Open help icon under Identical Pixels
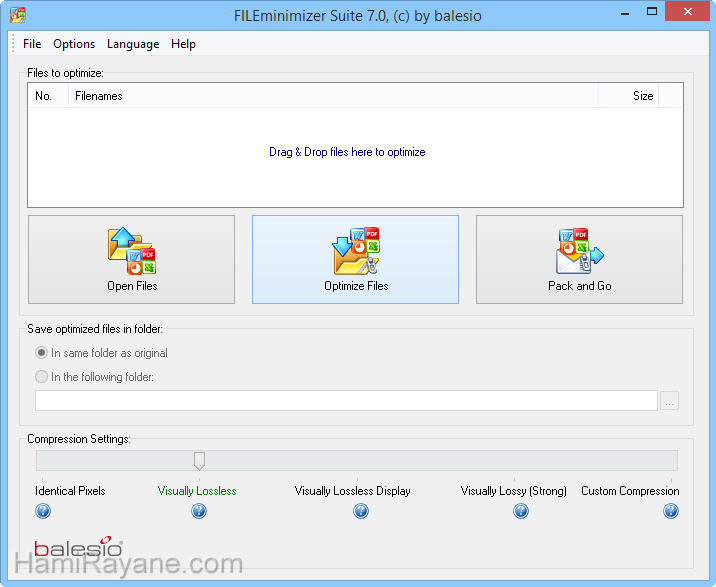Viewport: 716px width, 587px height. (x=43, y=511)
